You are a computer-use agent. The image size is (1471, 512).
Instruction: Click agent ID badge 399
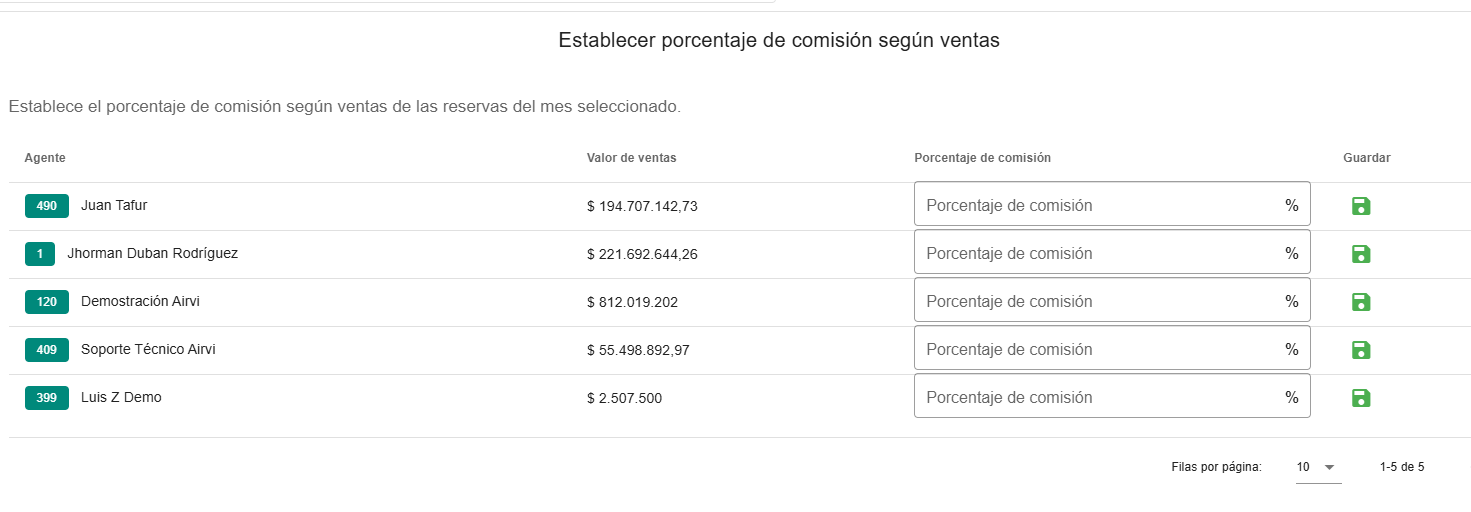pos(47,398)
